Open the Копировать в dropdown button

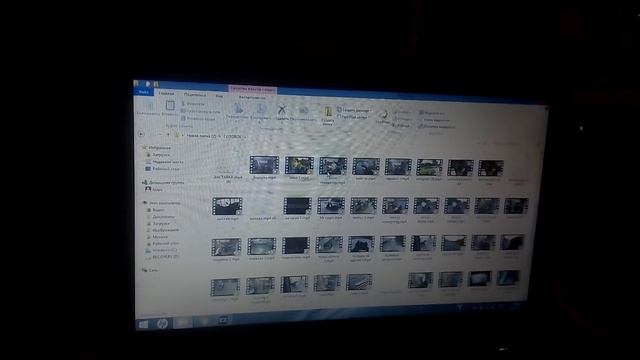point(260,112)
